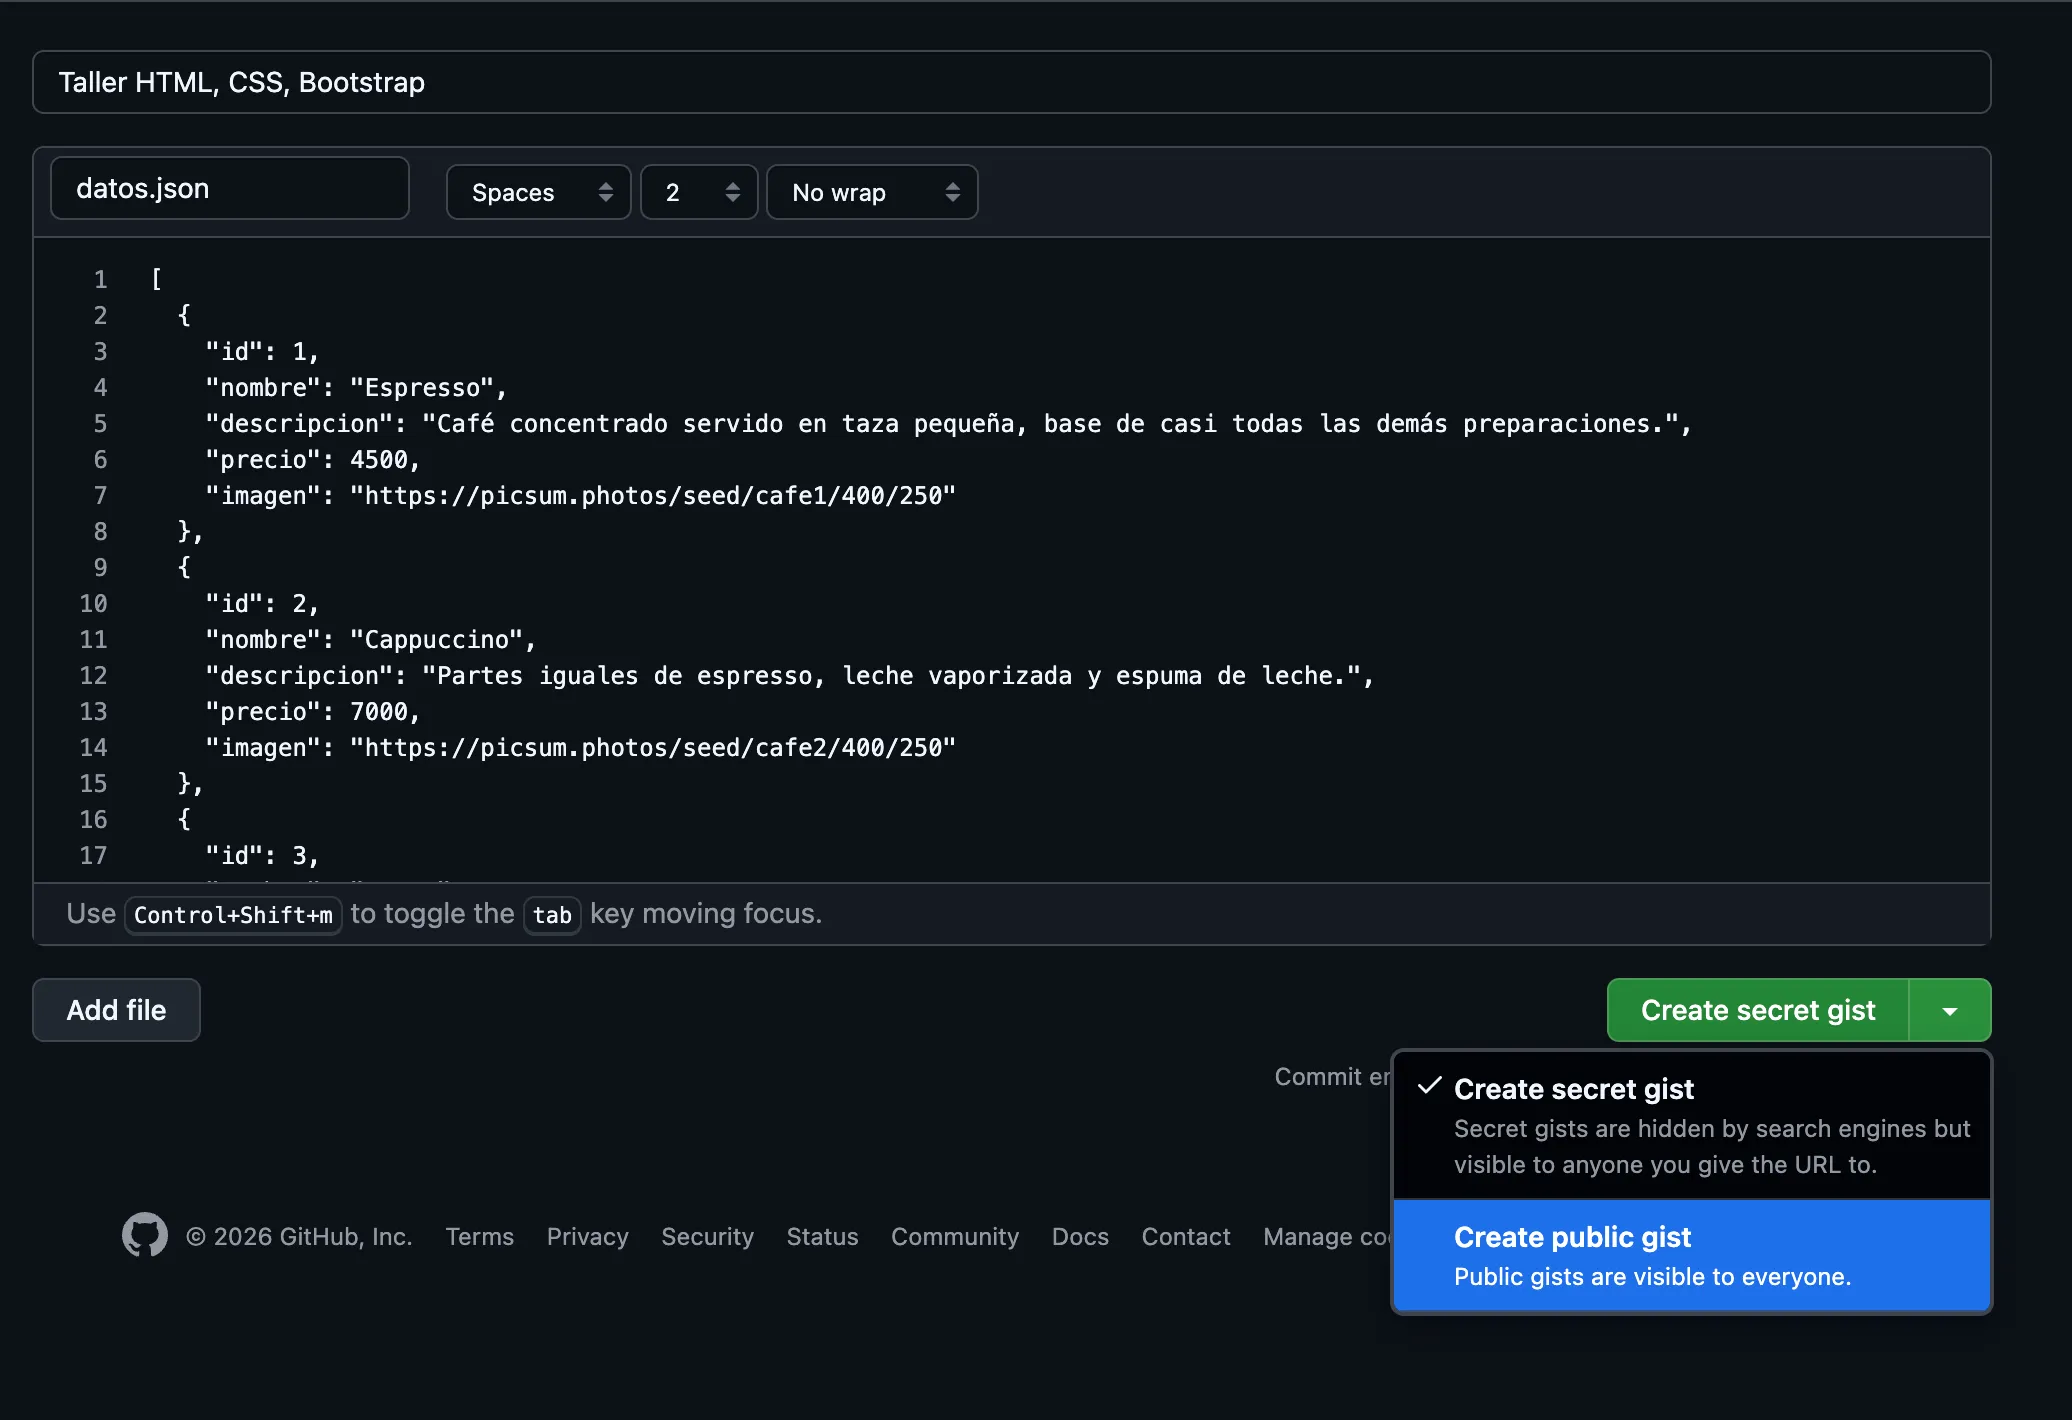Click the checkmark next to Create secret gist
The height and width of the screenshot is (1420, 2072).
pyautogui.click(x=1430, y=1086)
